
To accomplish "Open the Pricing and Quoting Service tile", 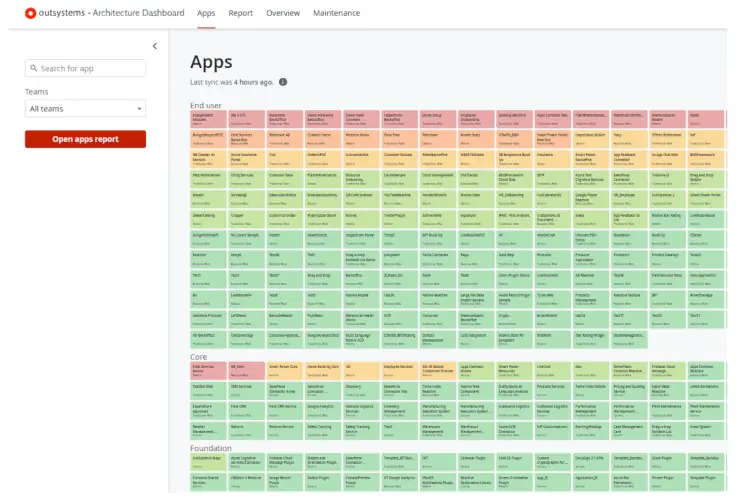I will [629, 391].
